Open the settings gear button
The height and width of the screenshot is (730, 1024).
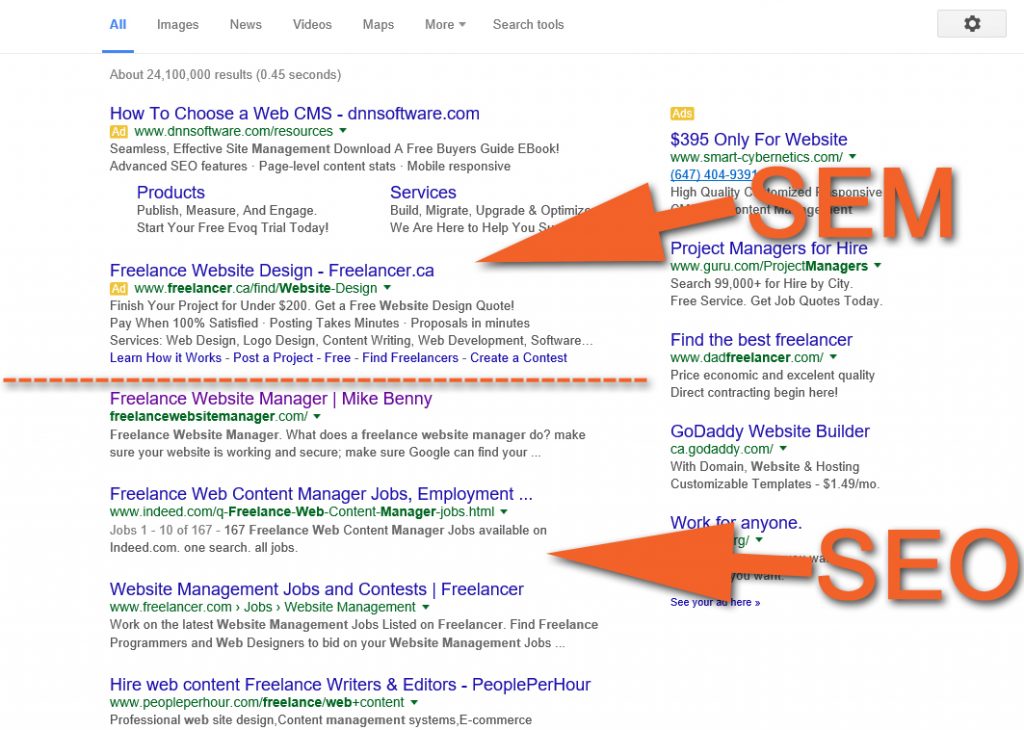pyautogui.click(x=971, y=24)
